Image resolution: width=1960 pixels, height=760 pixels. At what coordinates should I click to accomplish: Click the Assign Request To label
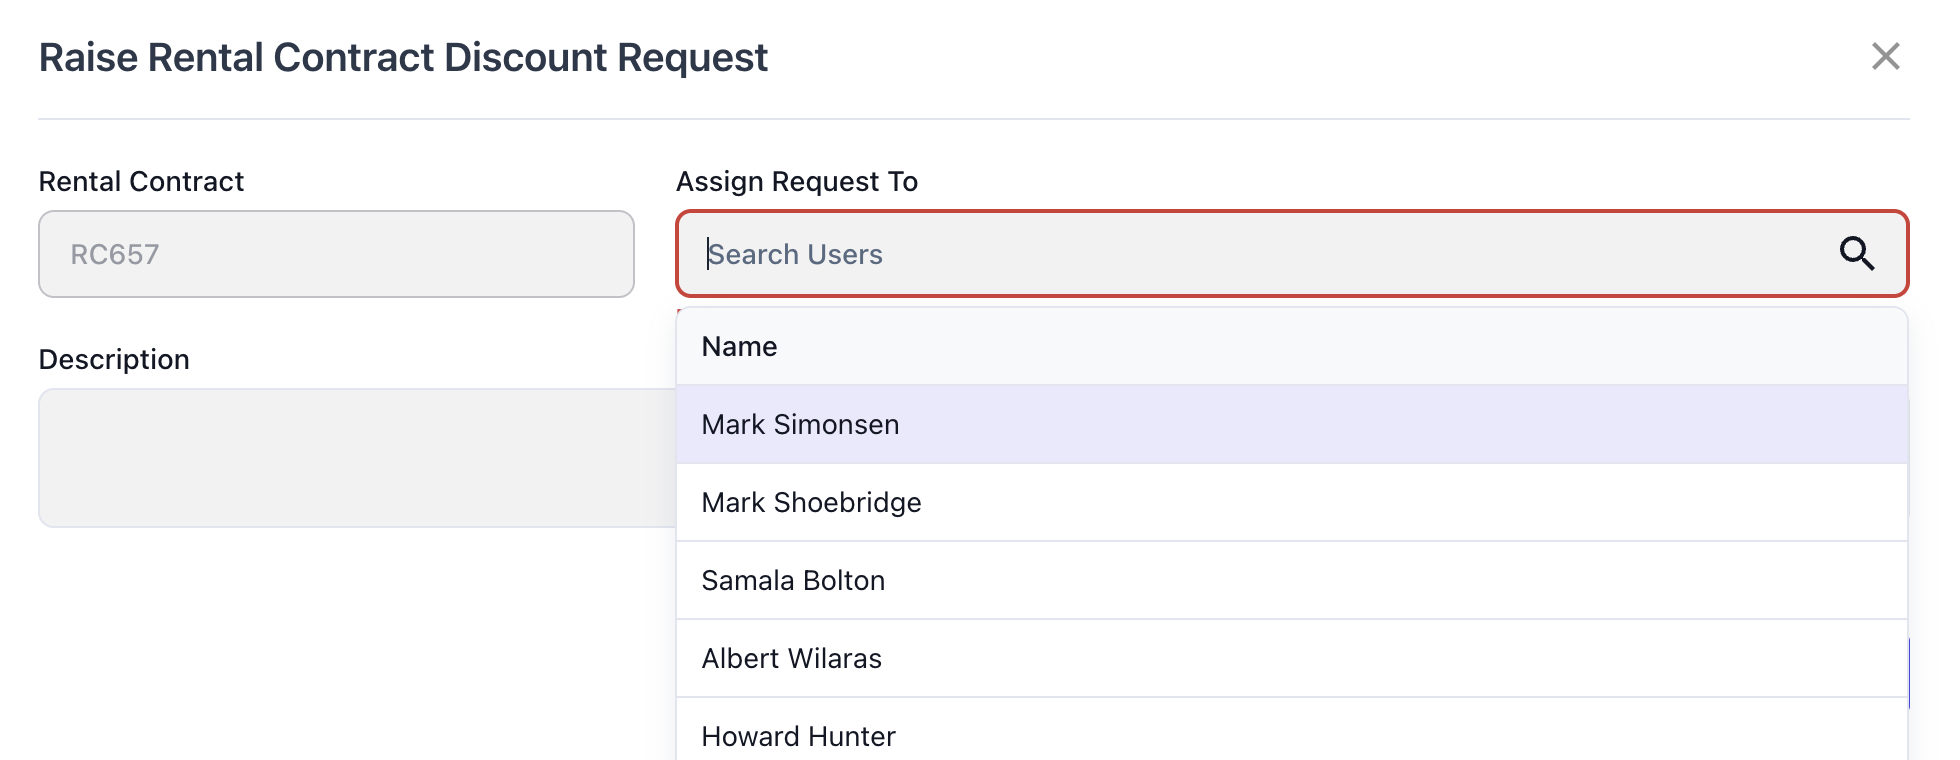point(797,182)
